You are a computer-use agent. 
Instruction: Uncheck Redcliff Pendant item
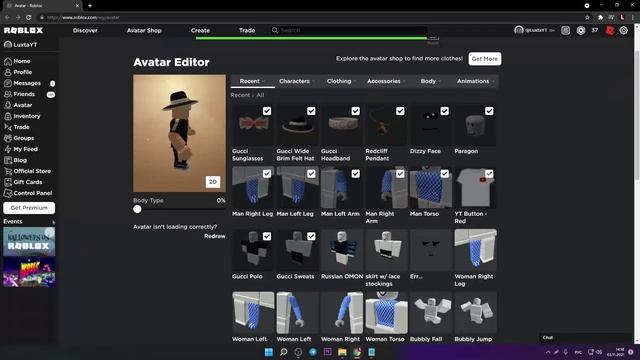400,111
